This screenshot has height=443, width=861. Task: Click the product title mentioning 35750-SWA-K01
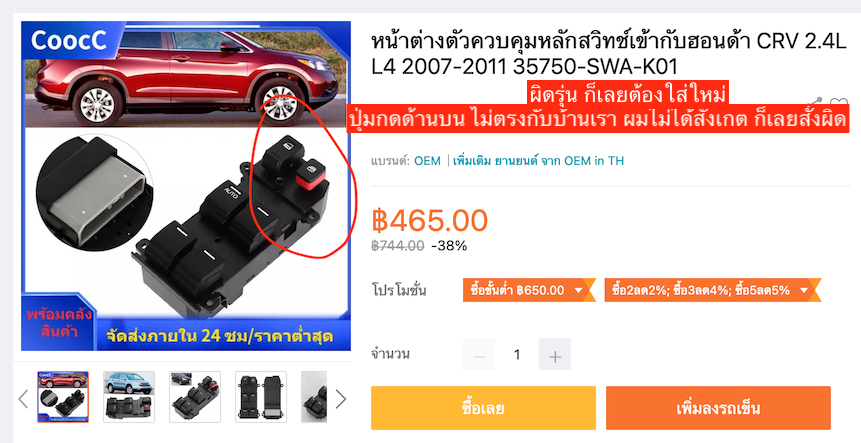(x=608, y=54)
